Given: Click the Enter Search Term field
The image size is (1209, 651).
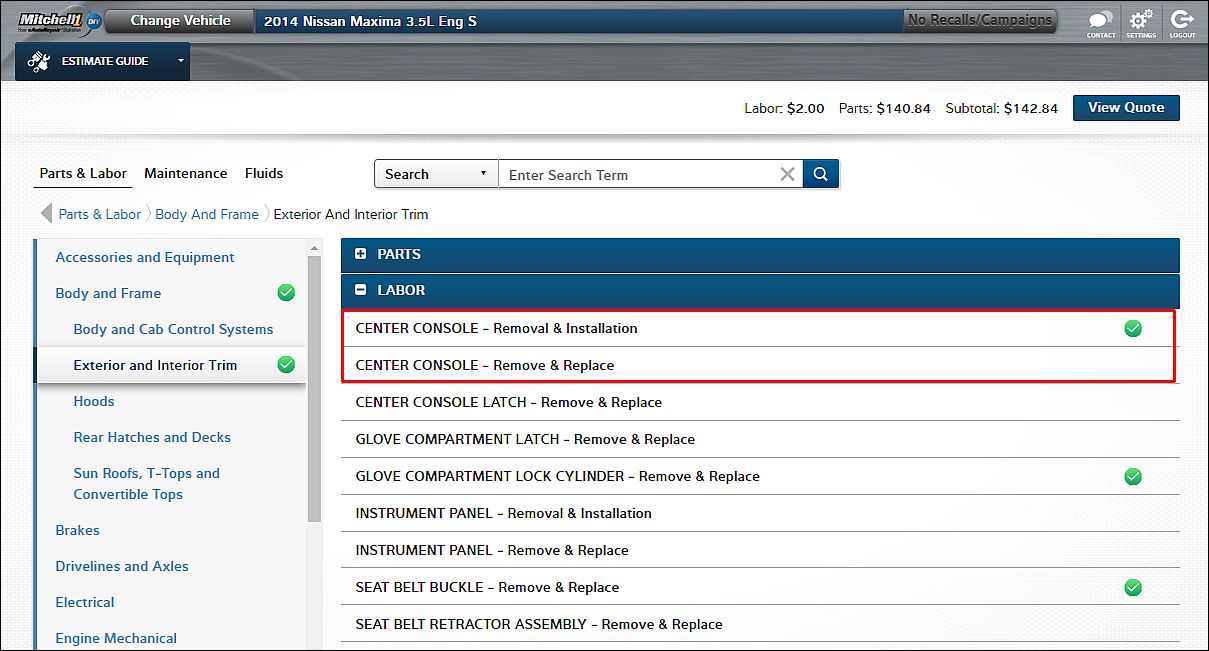Looking at the screenshot, I should (640, 175).
